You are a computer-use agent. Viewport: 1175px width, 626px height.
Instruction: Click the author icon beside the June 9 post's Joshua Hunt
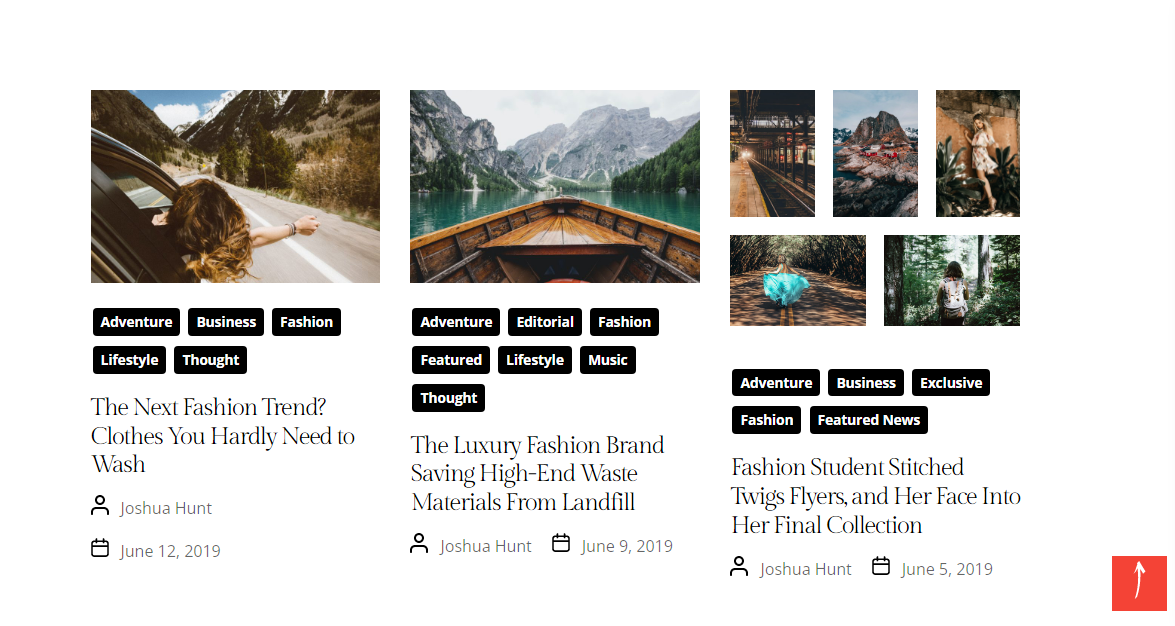420,543
